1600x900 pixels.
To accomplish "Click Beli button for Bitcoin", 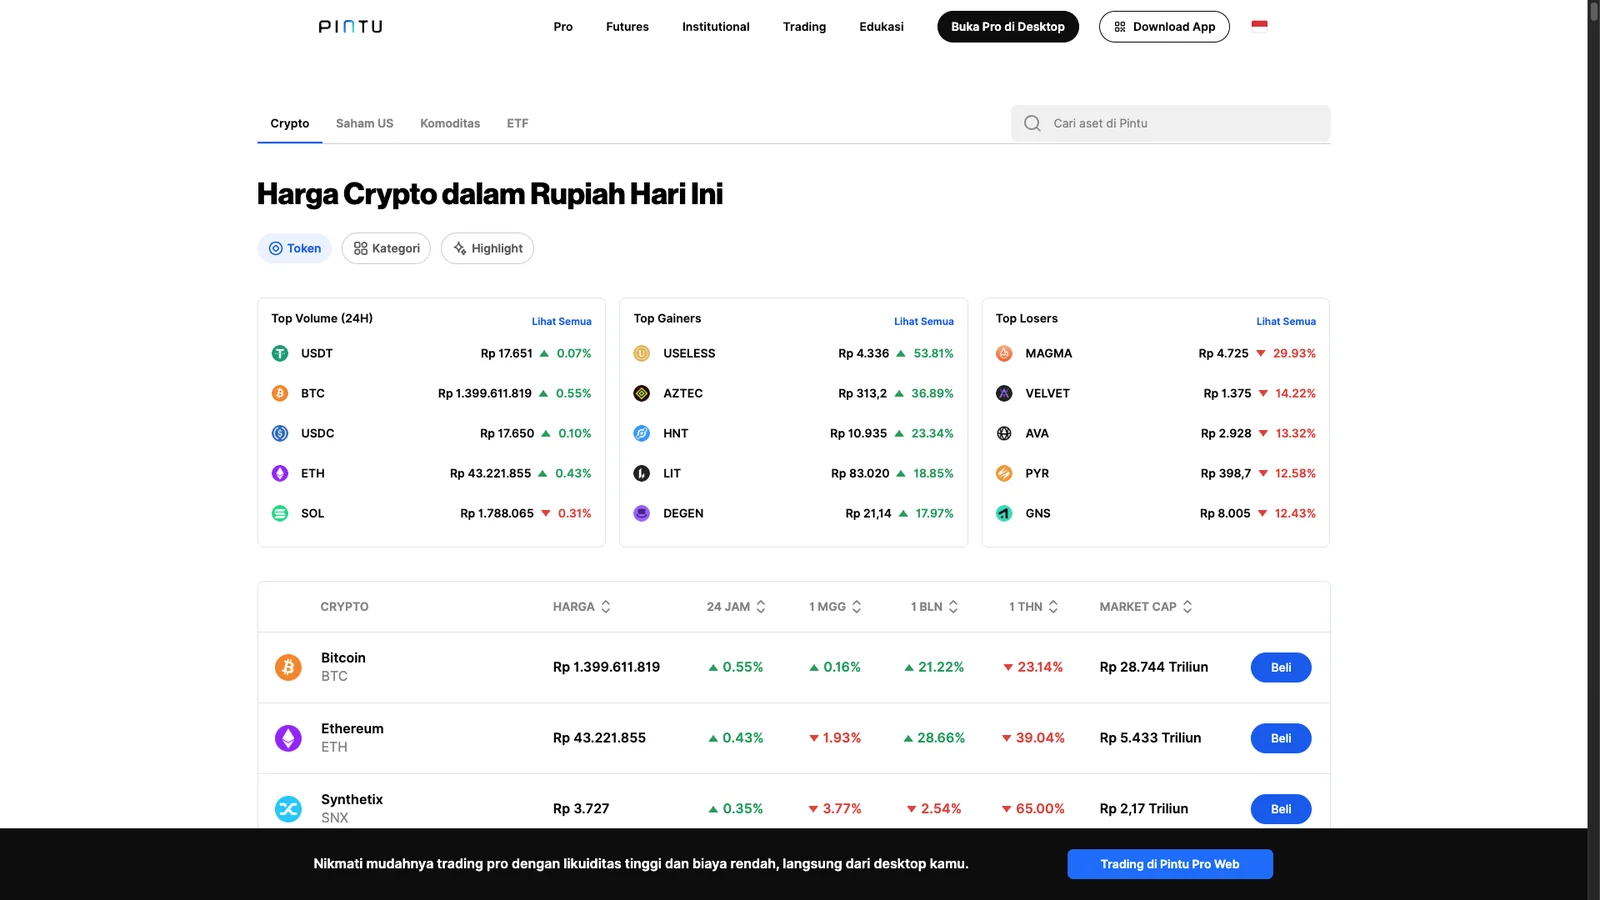I will coord(1281,667).
